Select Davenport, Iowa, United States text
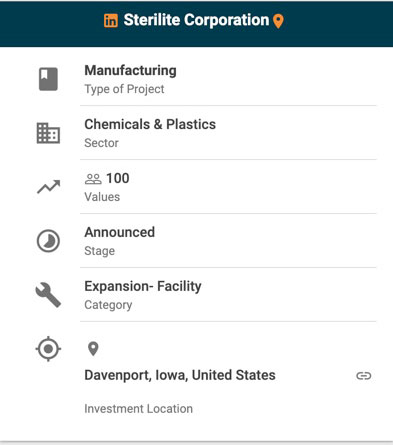This screenshot has width=393, height=445. coord(180,375)
